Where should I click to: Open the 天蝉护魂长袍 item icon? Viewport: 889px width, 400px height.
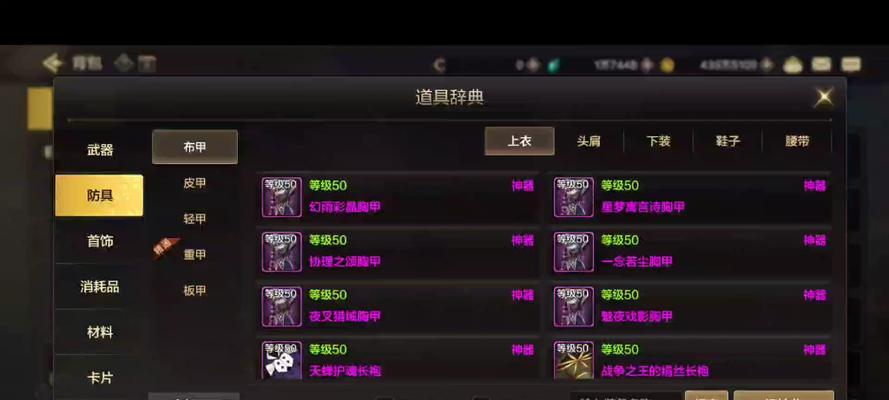[x=282, y=360]
